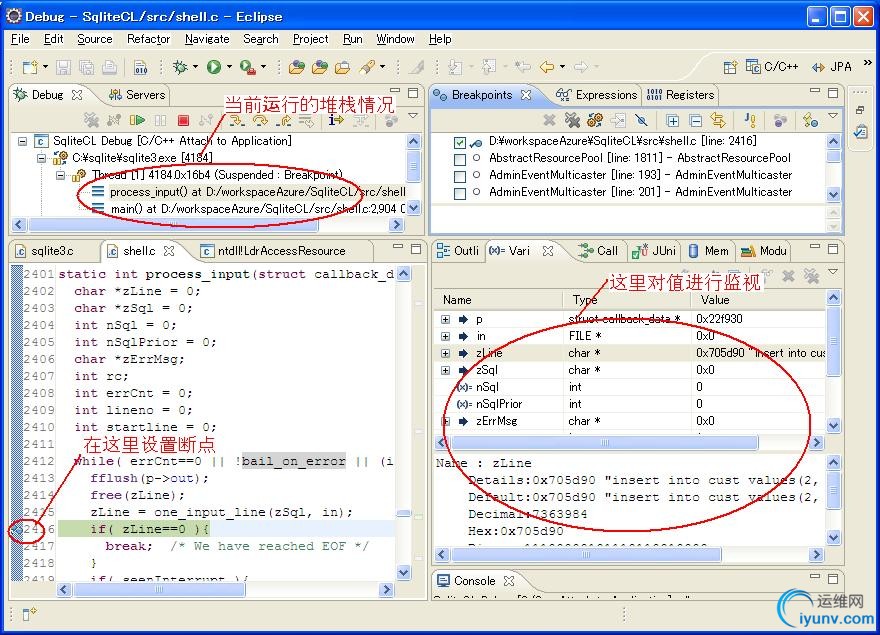Click the Step Into icon
The width and height of the screenshot is (880, 635).
(x=238, y=120)
